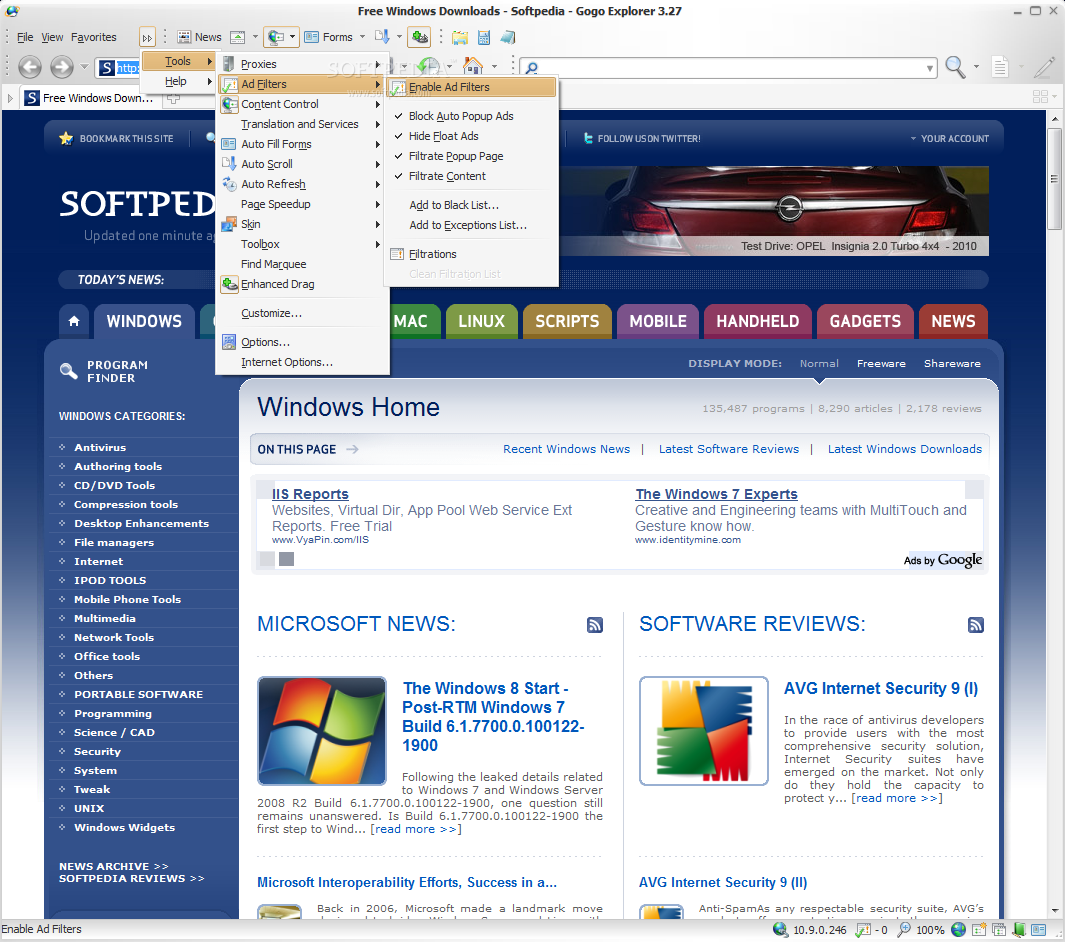Click the Antivirus category link

(100, 448)
